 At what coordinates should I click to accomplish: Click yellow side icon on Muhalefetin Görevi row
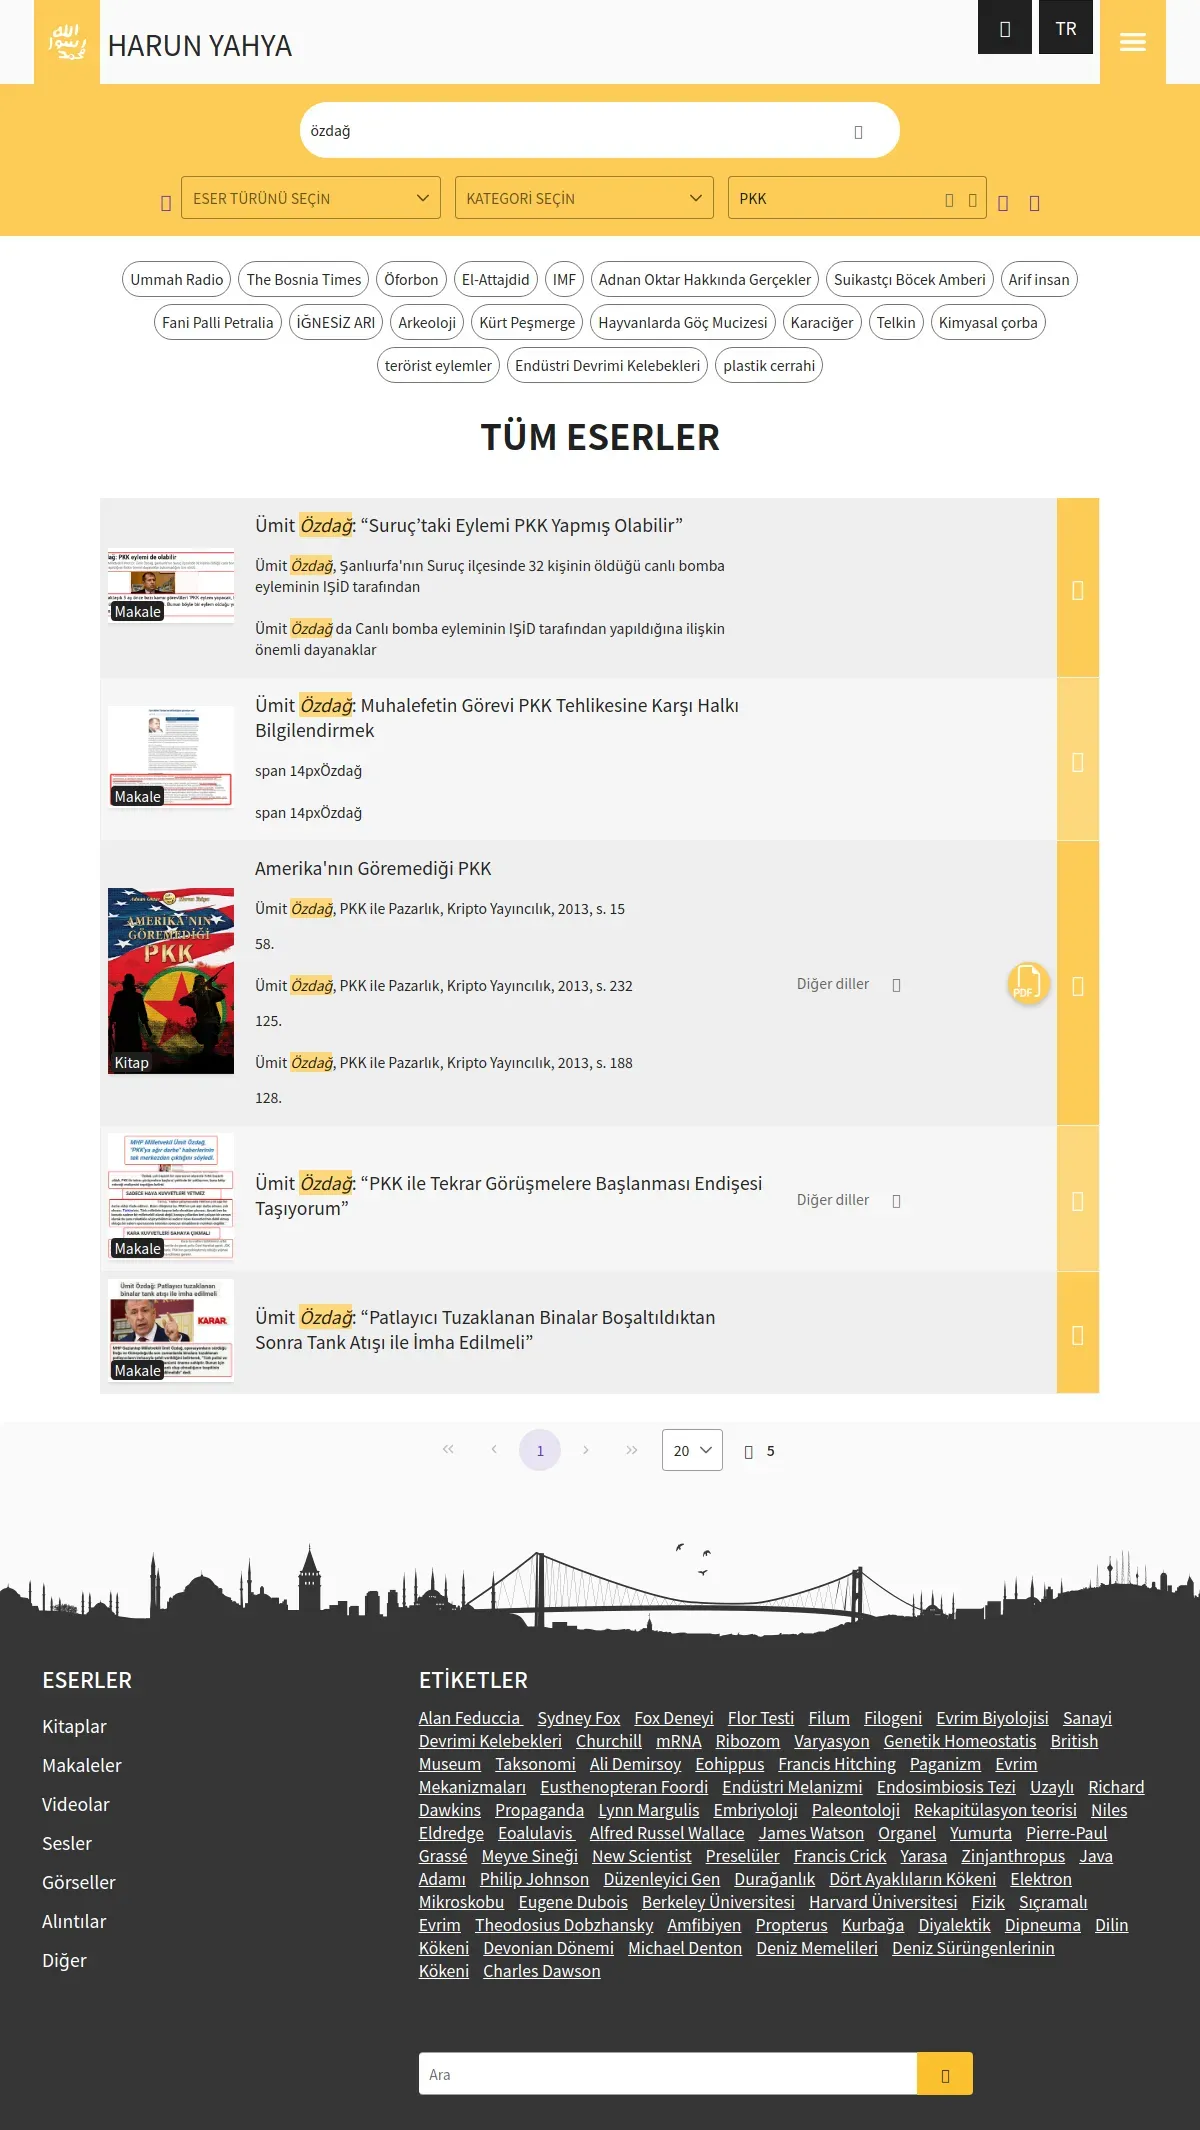click(1078, 760)
